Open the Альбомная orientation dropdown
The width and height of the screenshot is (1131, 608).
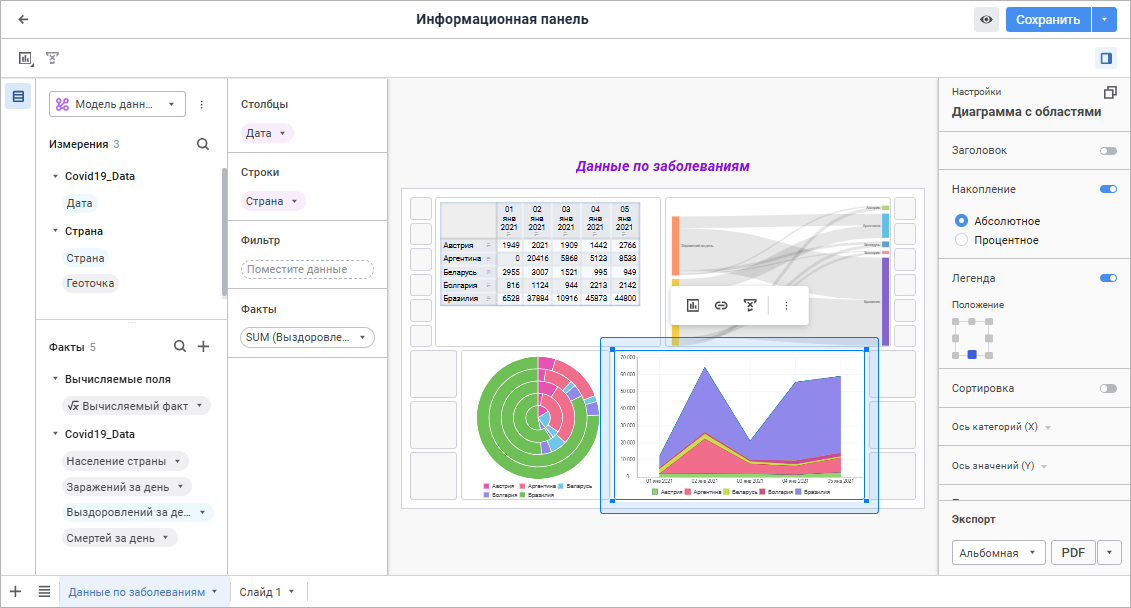[998, 553]
